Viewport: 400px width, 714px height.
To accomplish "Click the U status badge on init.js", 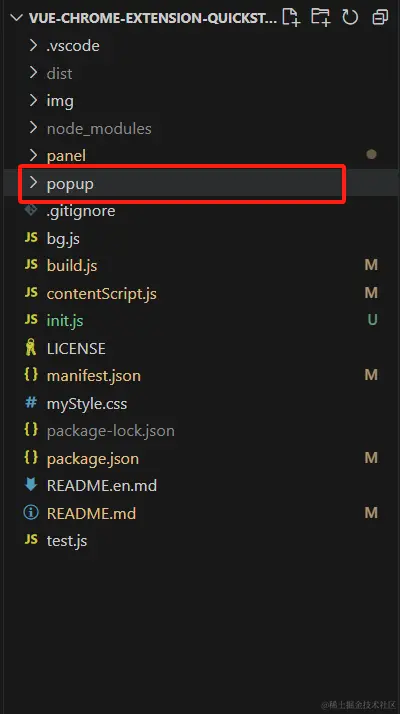I will [x=372, y=320].
